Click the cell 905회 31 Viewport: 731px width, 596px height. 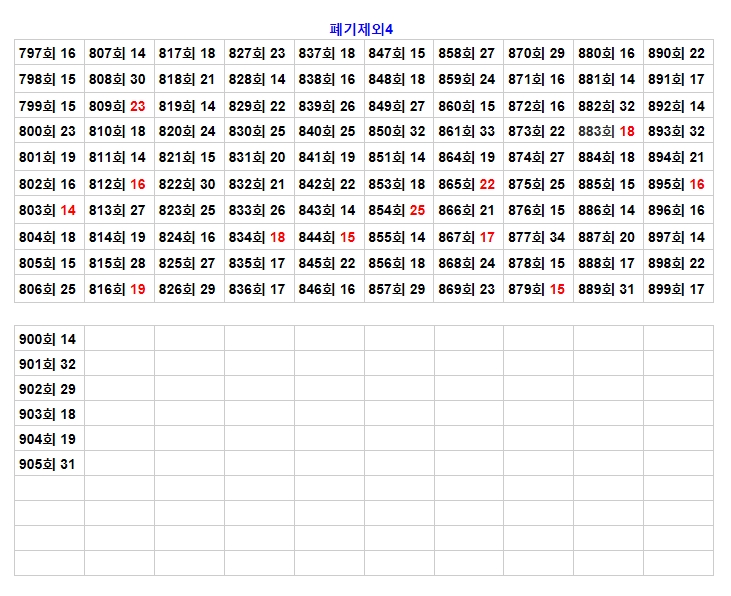(x=48, y=464)
